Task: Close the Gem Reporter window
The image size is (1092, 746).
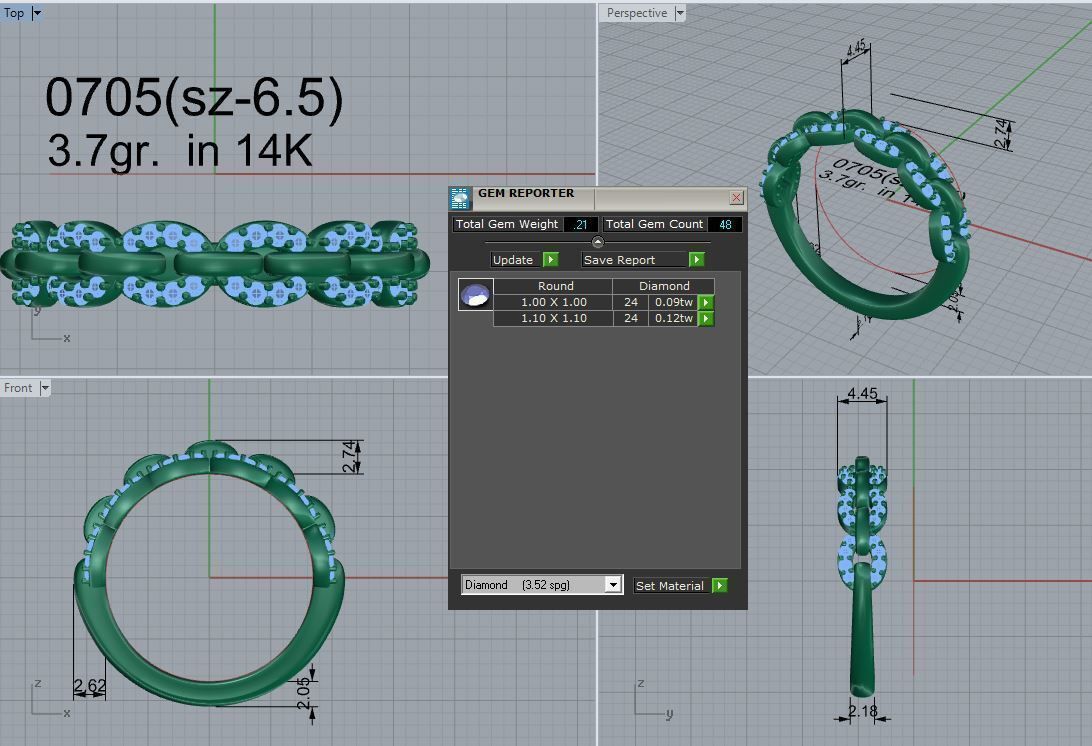Action: point(736,198)
